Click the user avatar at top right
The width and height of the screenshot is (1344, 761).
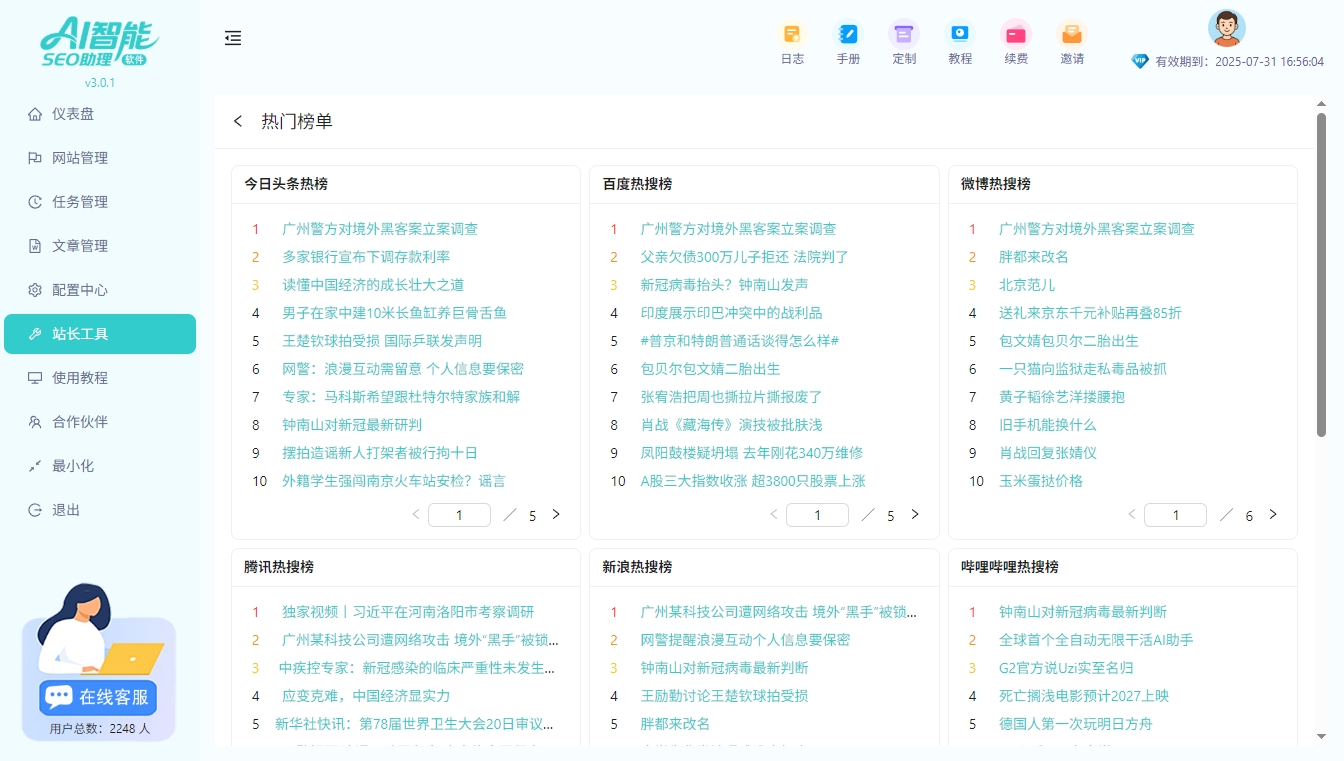click(x=1226, y=28)
